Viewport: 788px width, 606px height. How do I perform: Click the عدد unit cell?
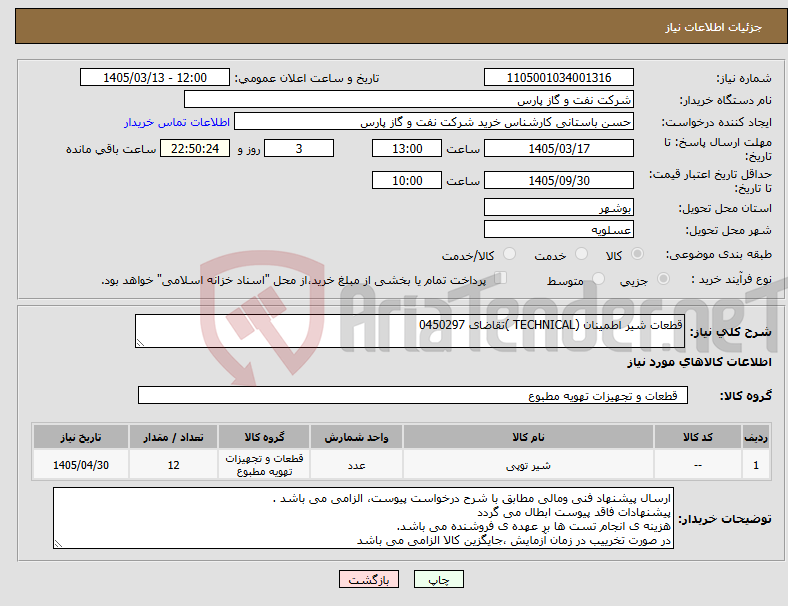(356, 465)
